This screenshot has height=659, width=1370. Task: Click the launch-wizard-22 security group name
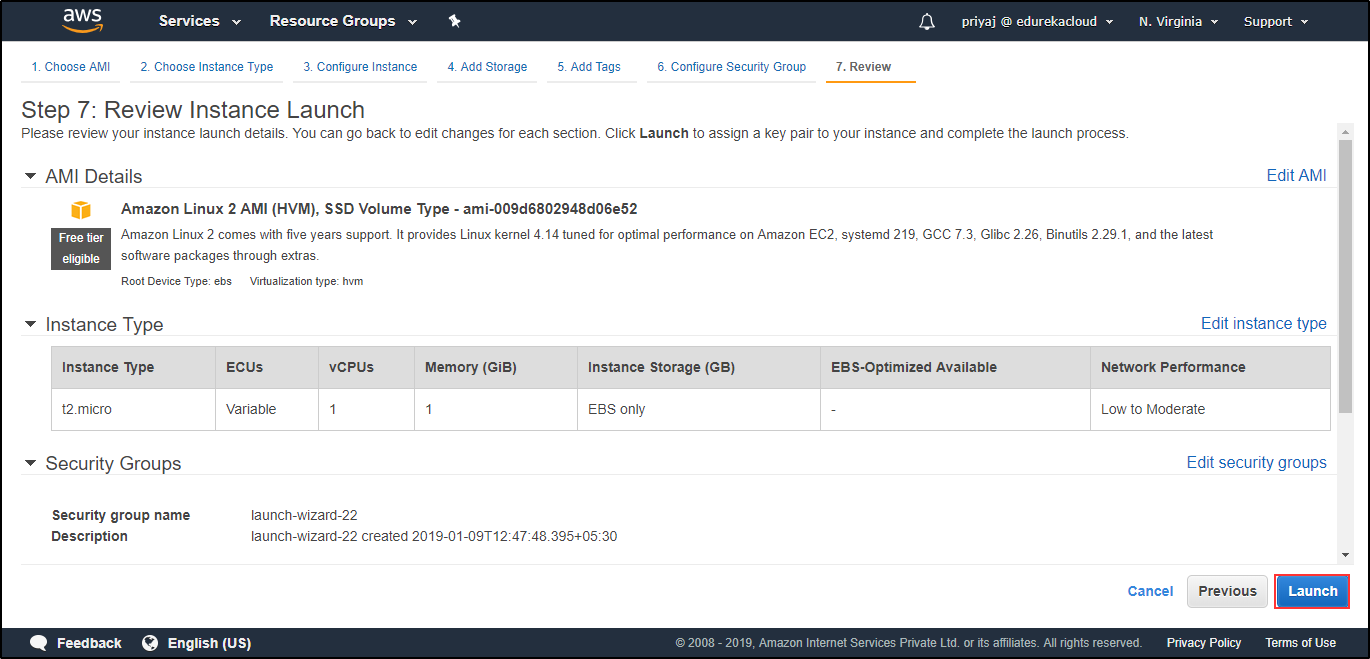(304, 515)
